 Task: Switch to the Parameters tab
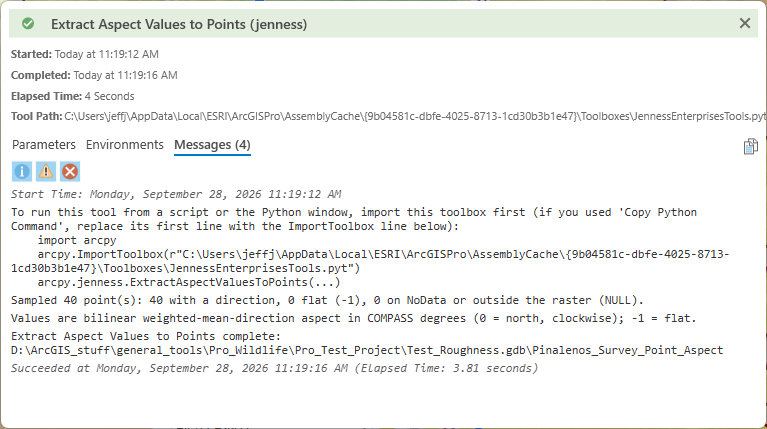point(44,145)
